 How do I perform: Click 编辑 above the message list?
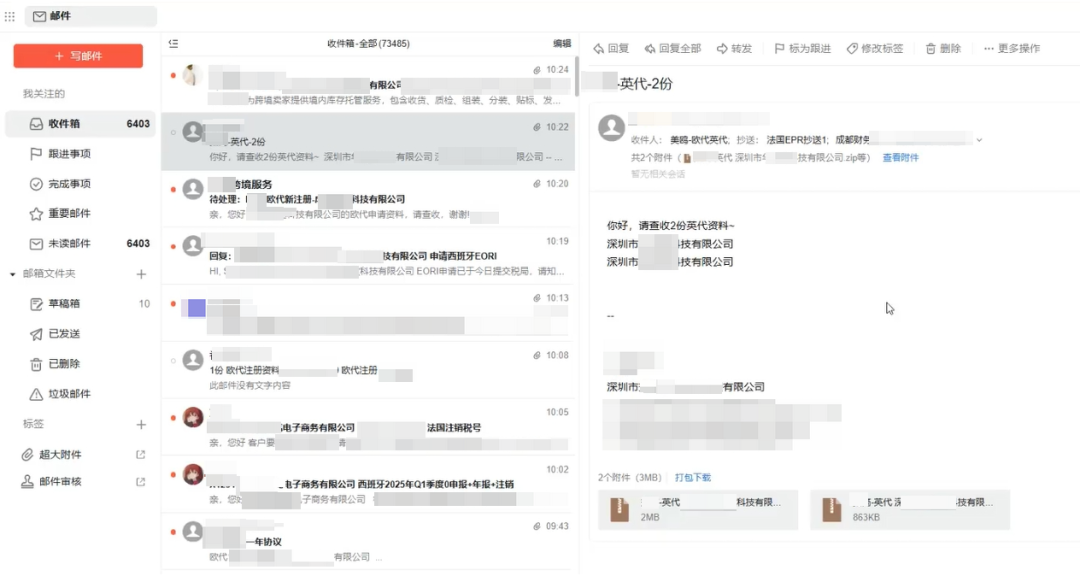pyautogui.click(x=563, y=44)
